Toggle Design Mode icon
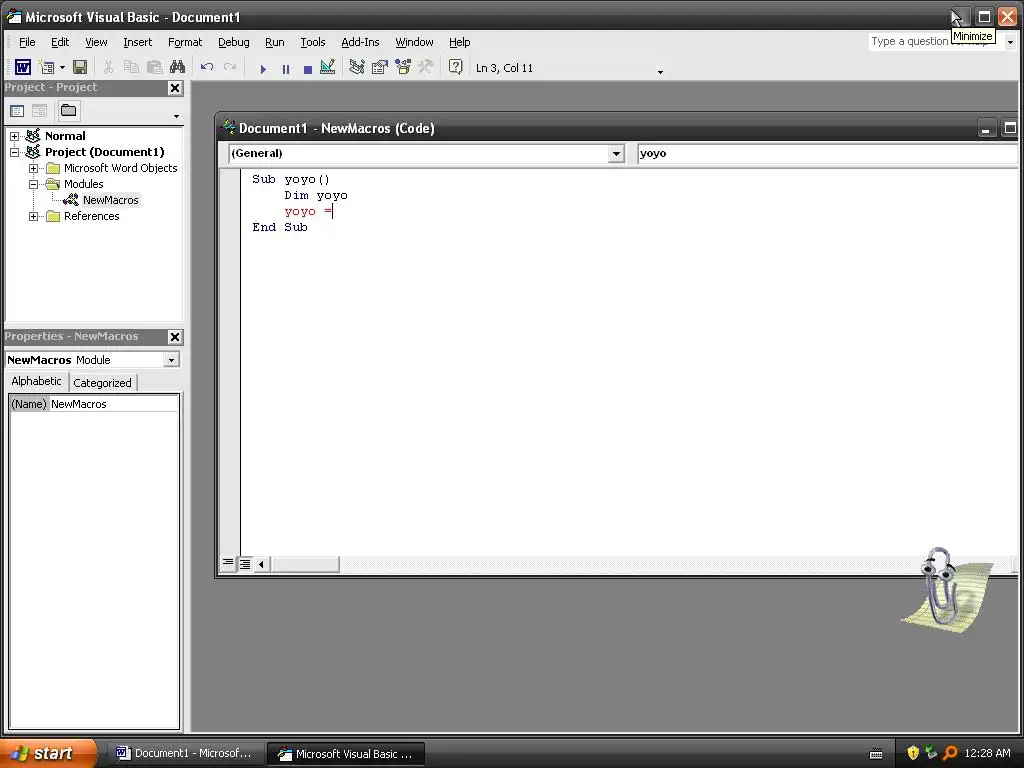 point(328,67)
